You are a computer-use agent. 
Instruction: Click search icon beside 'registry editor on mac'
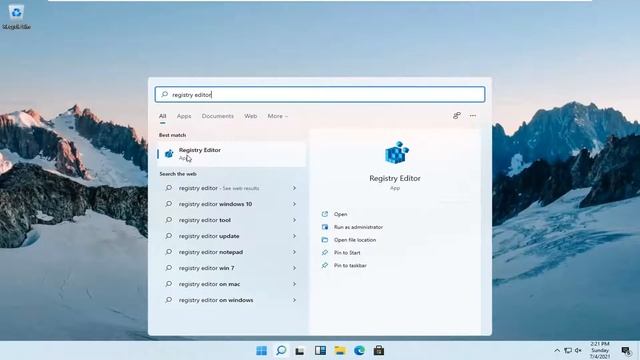click(169, 284)
